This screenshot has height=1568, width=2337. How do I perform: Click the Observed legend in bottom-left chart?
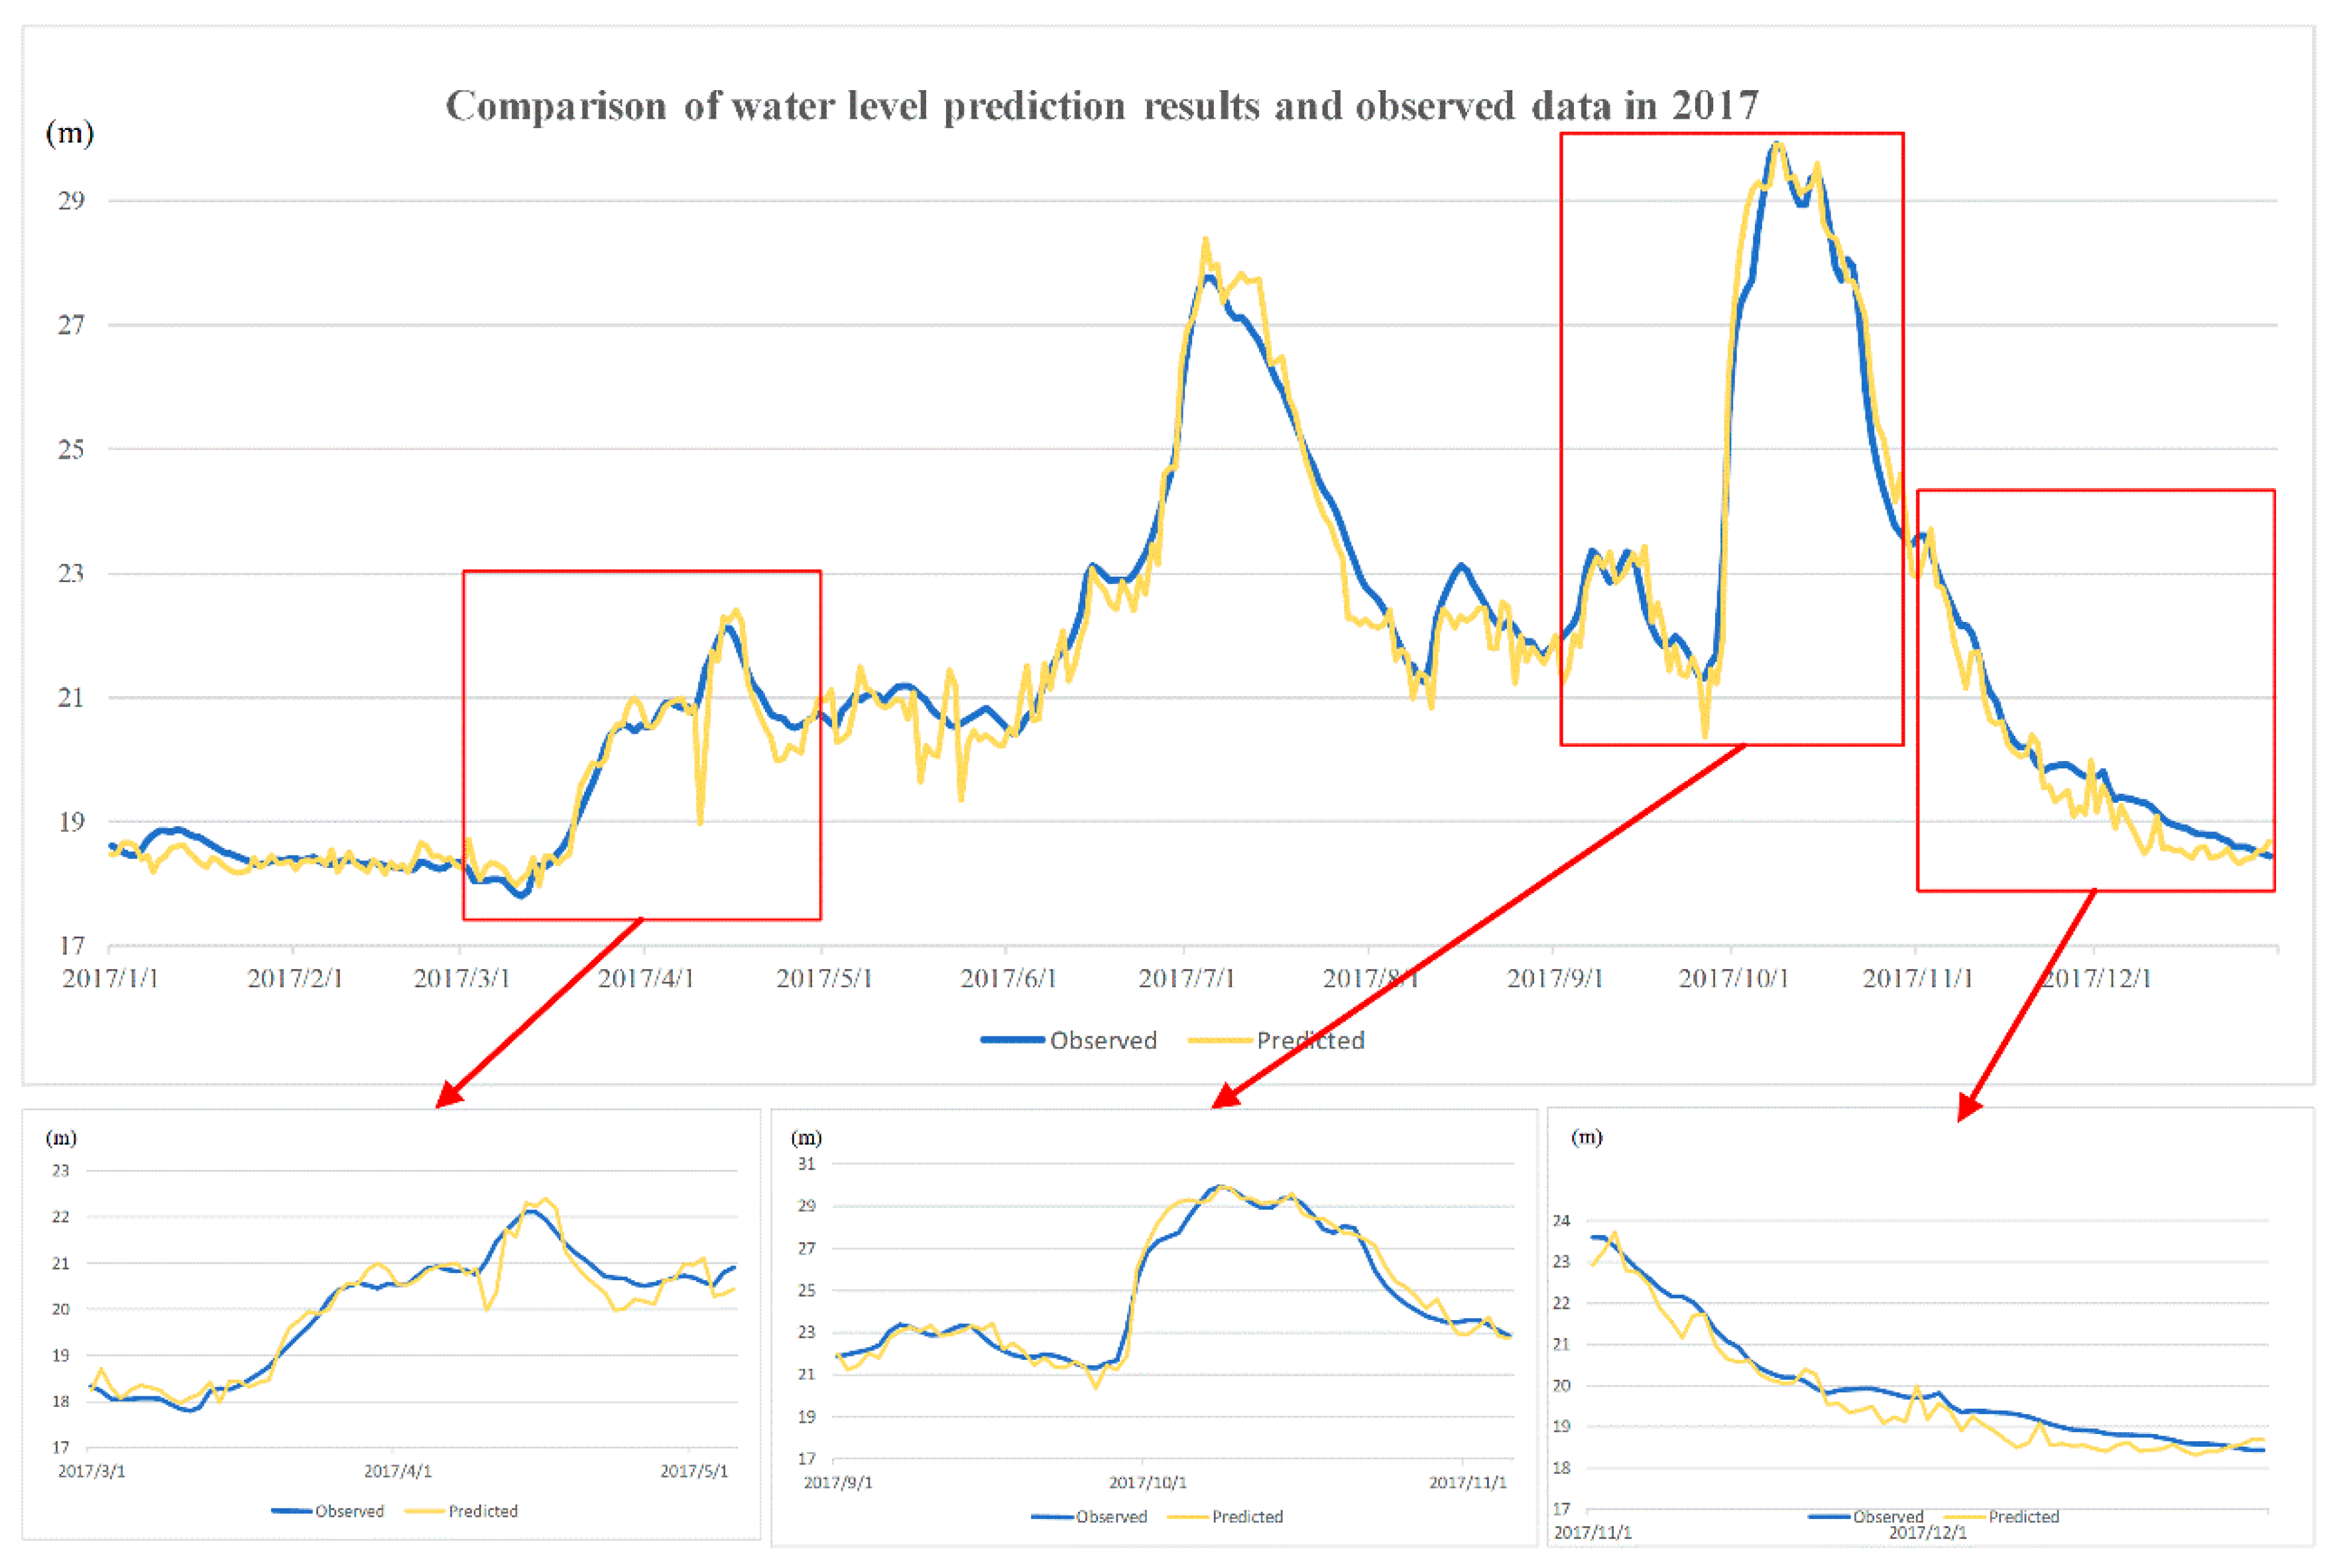coord(349,1511)
